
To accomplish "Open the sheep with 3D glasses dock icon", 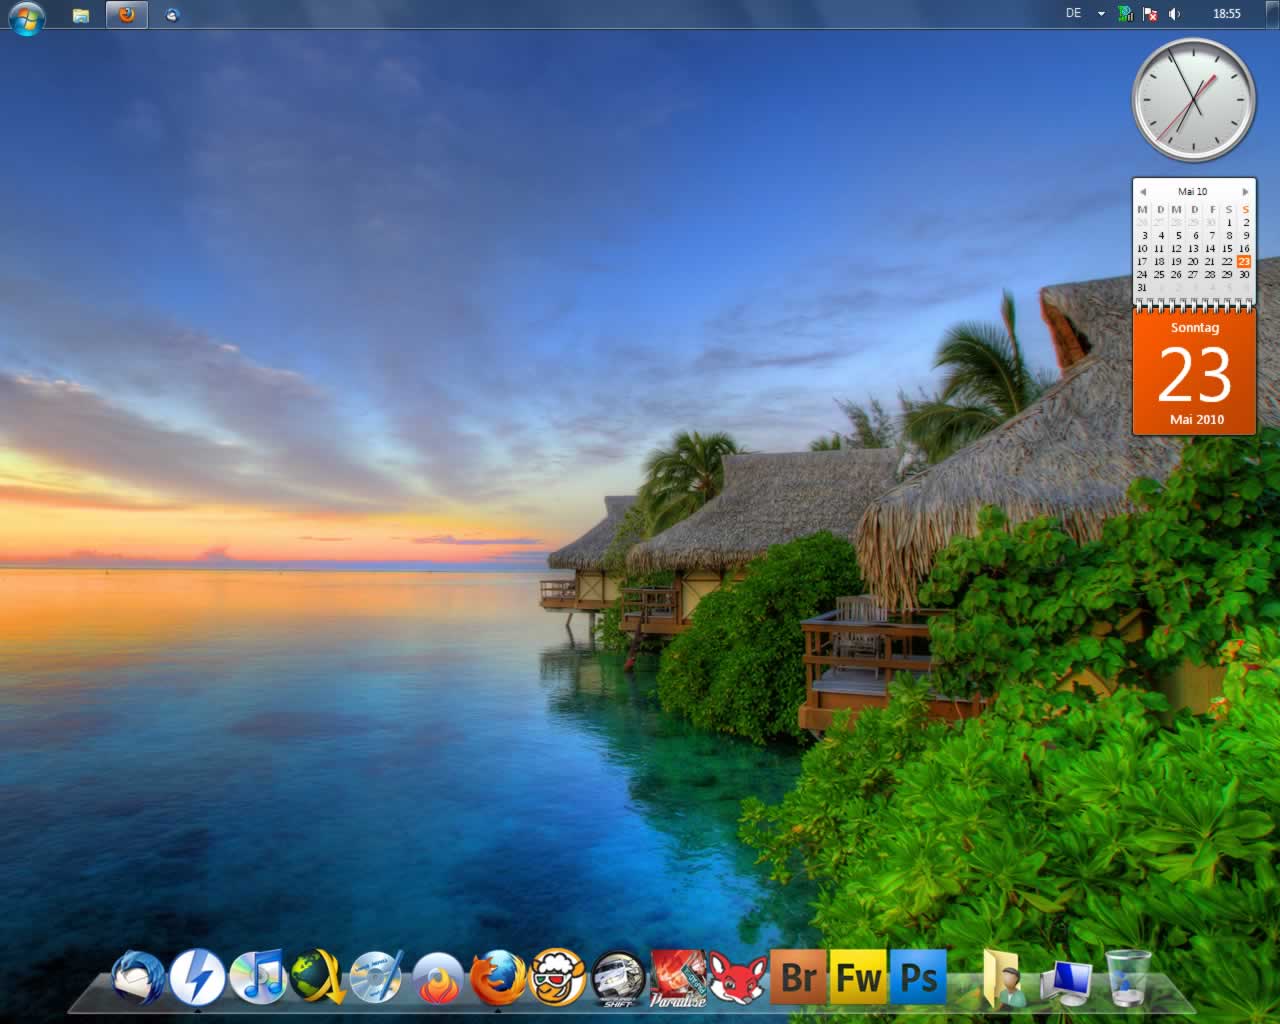I will click(x=558, y=977).
